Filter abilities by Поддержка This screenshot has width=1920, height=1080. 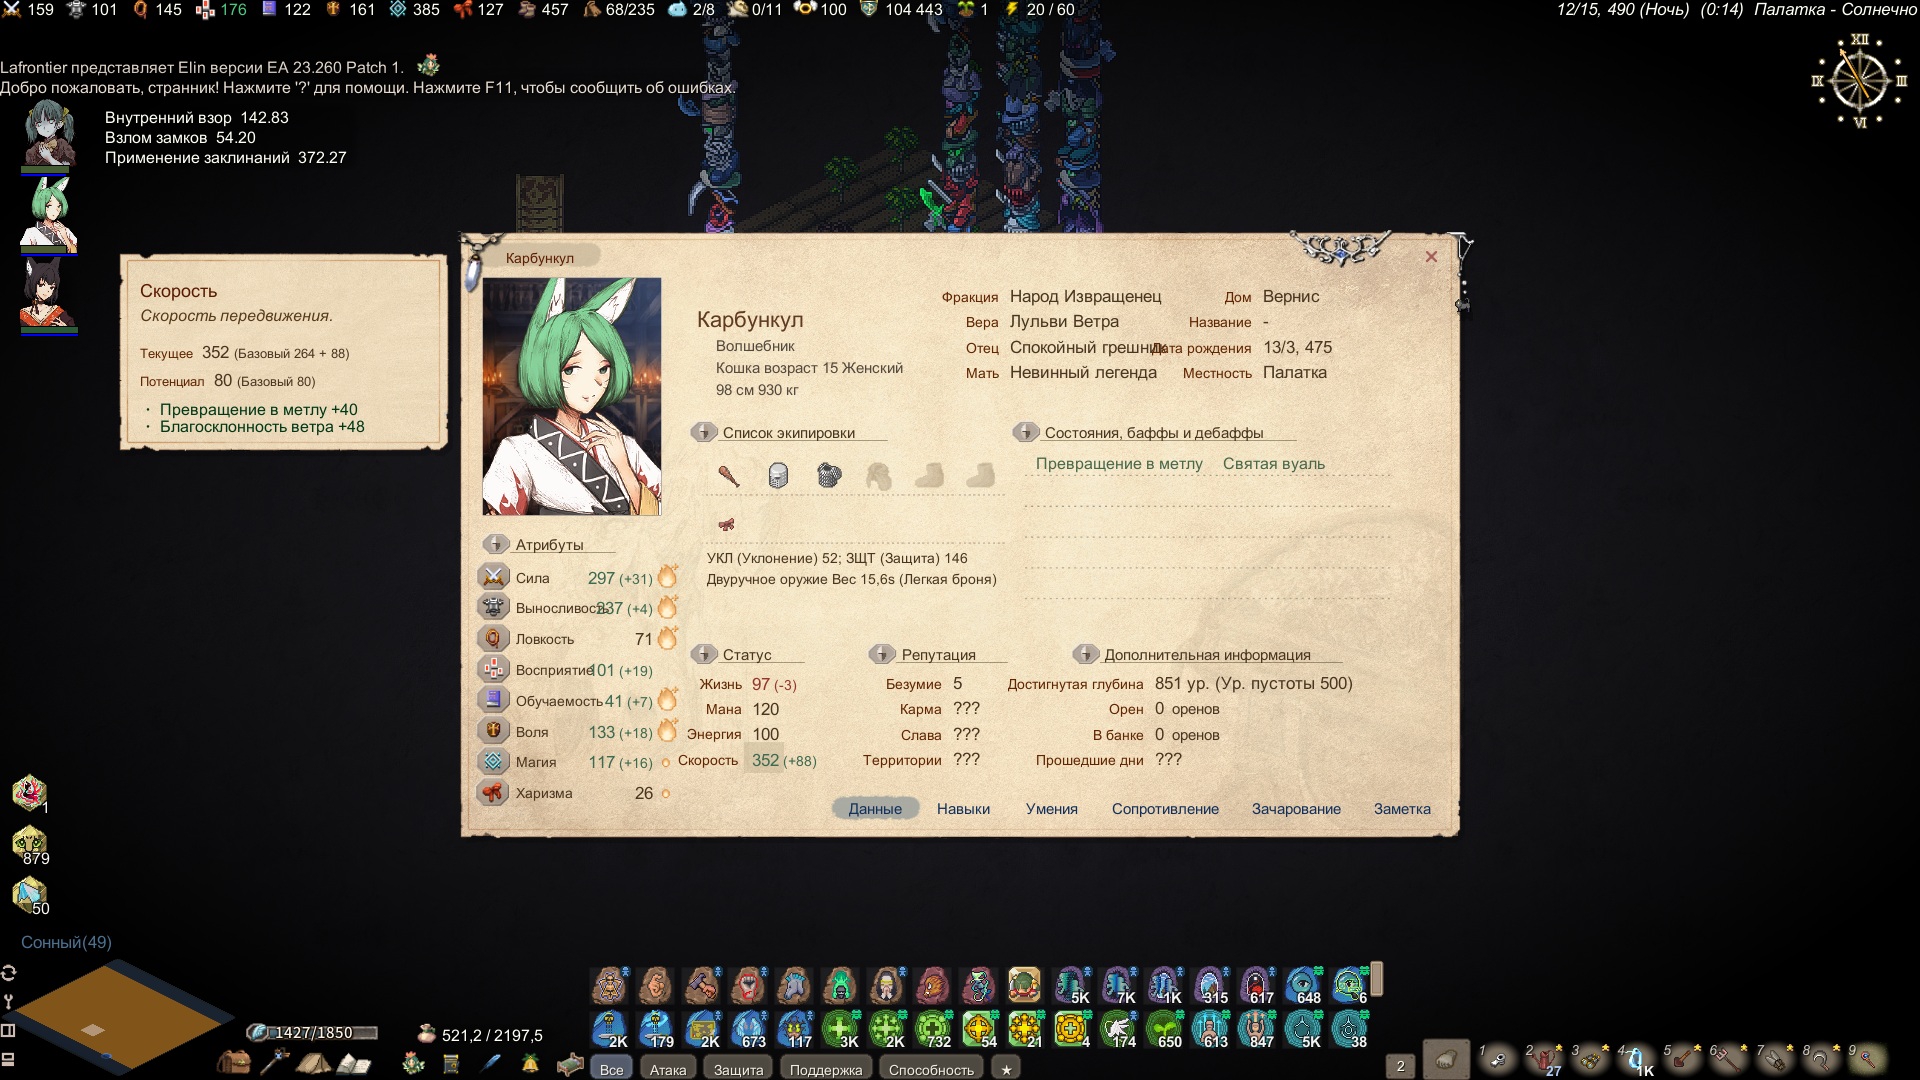[x=825, y=1069]
